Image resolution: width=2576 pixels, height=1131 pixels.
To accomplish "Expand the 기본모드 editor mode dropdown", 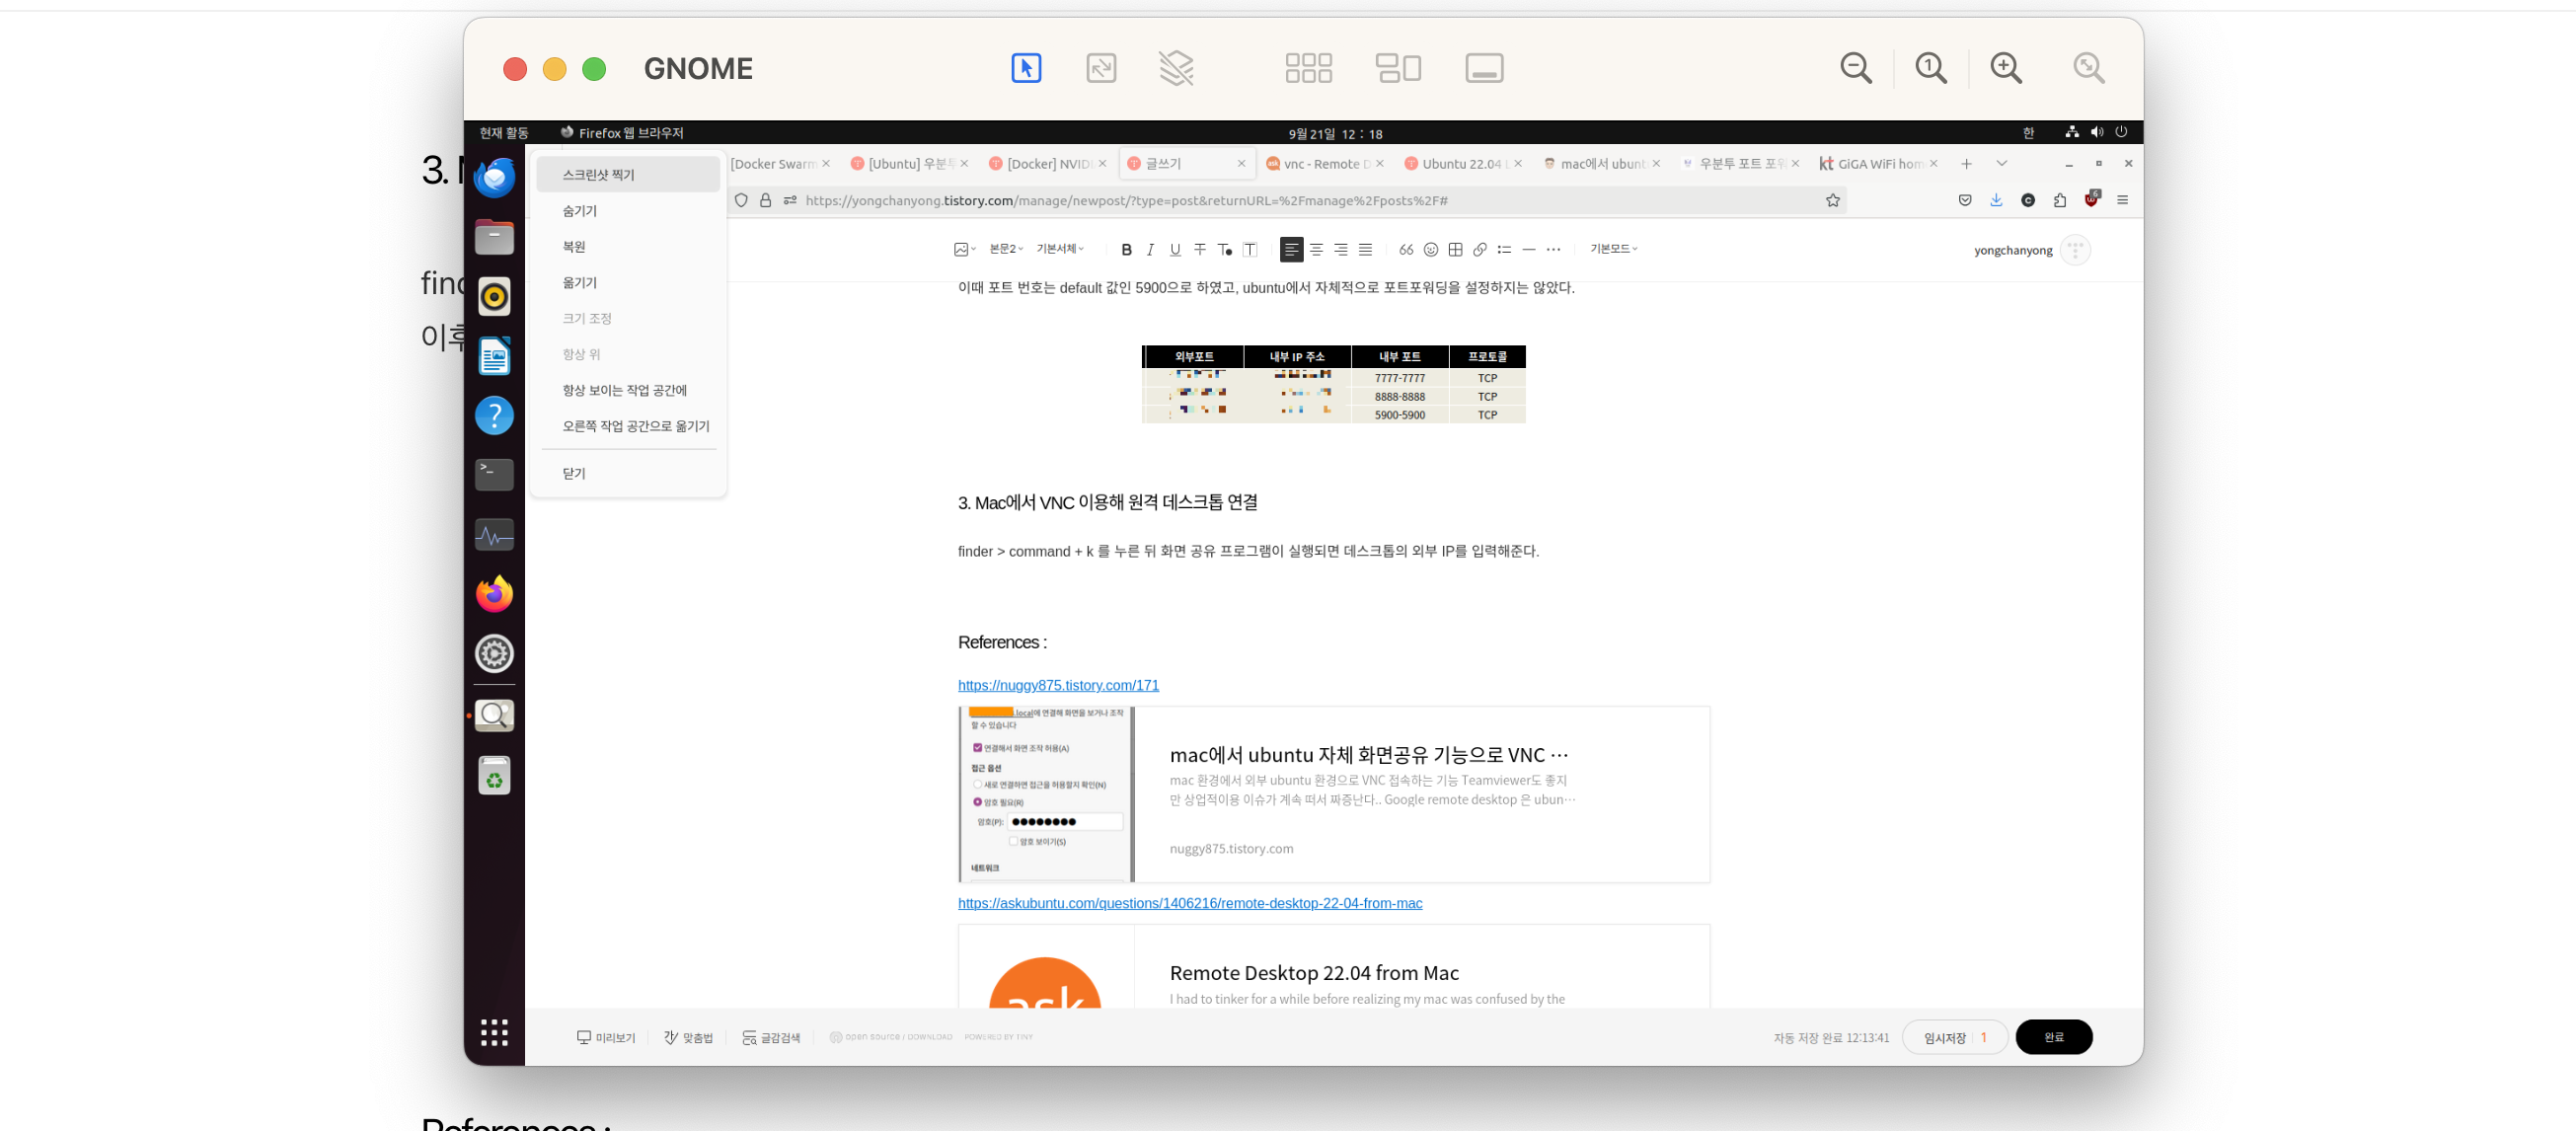I will point(1613,249).
